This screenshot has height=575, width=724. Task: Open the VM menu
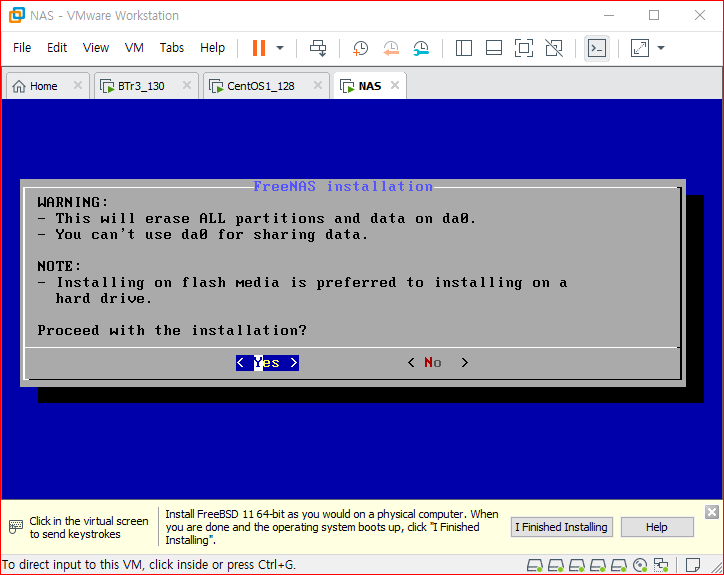point(134,48)
